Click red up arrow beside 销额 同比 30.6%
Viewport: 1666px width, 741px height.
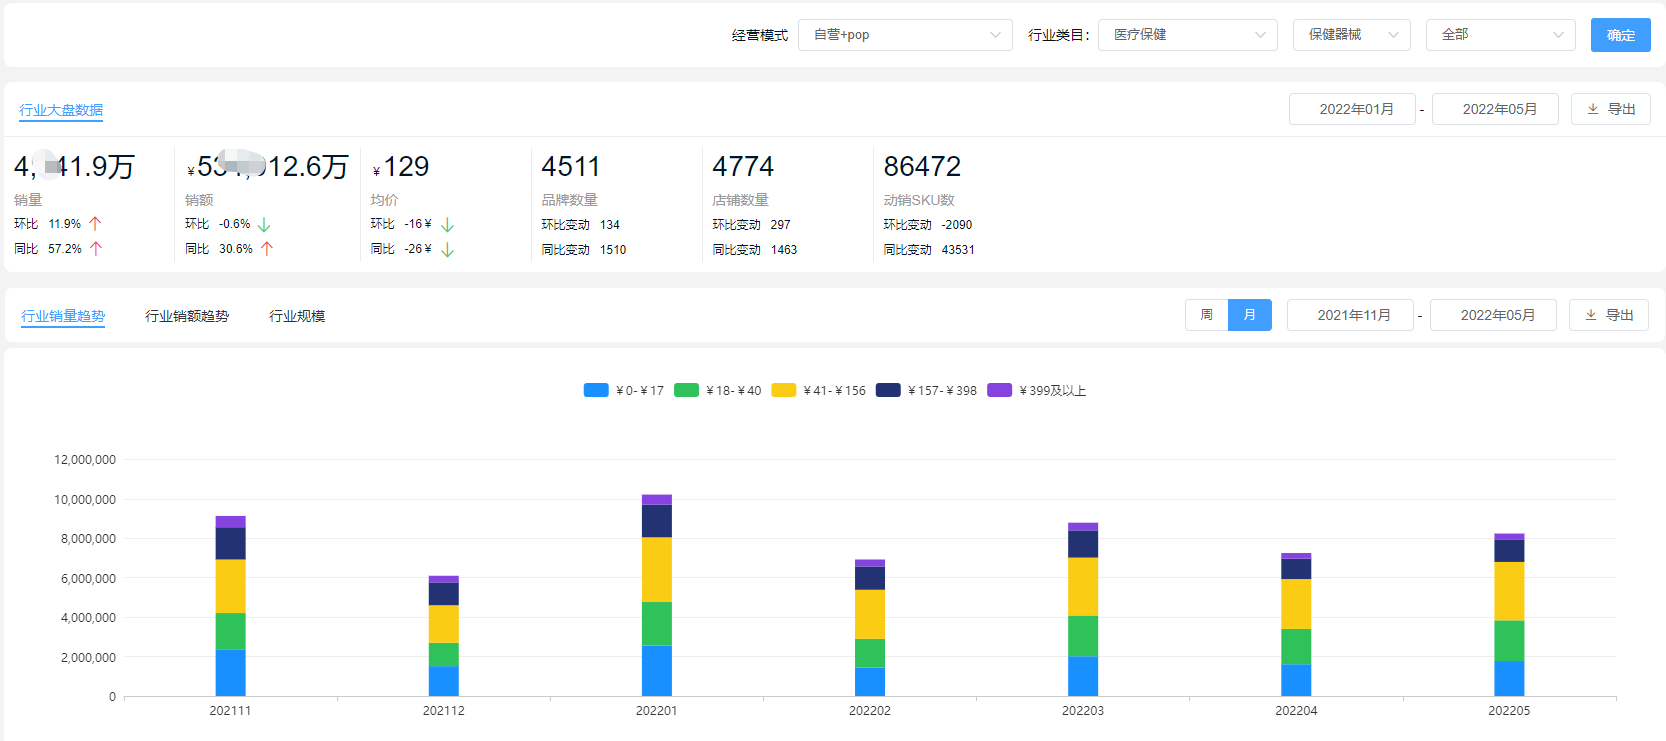click(267, 249)
